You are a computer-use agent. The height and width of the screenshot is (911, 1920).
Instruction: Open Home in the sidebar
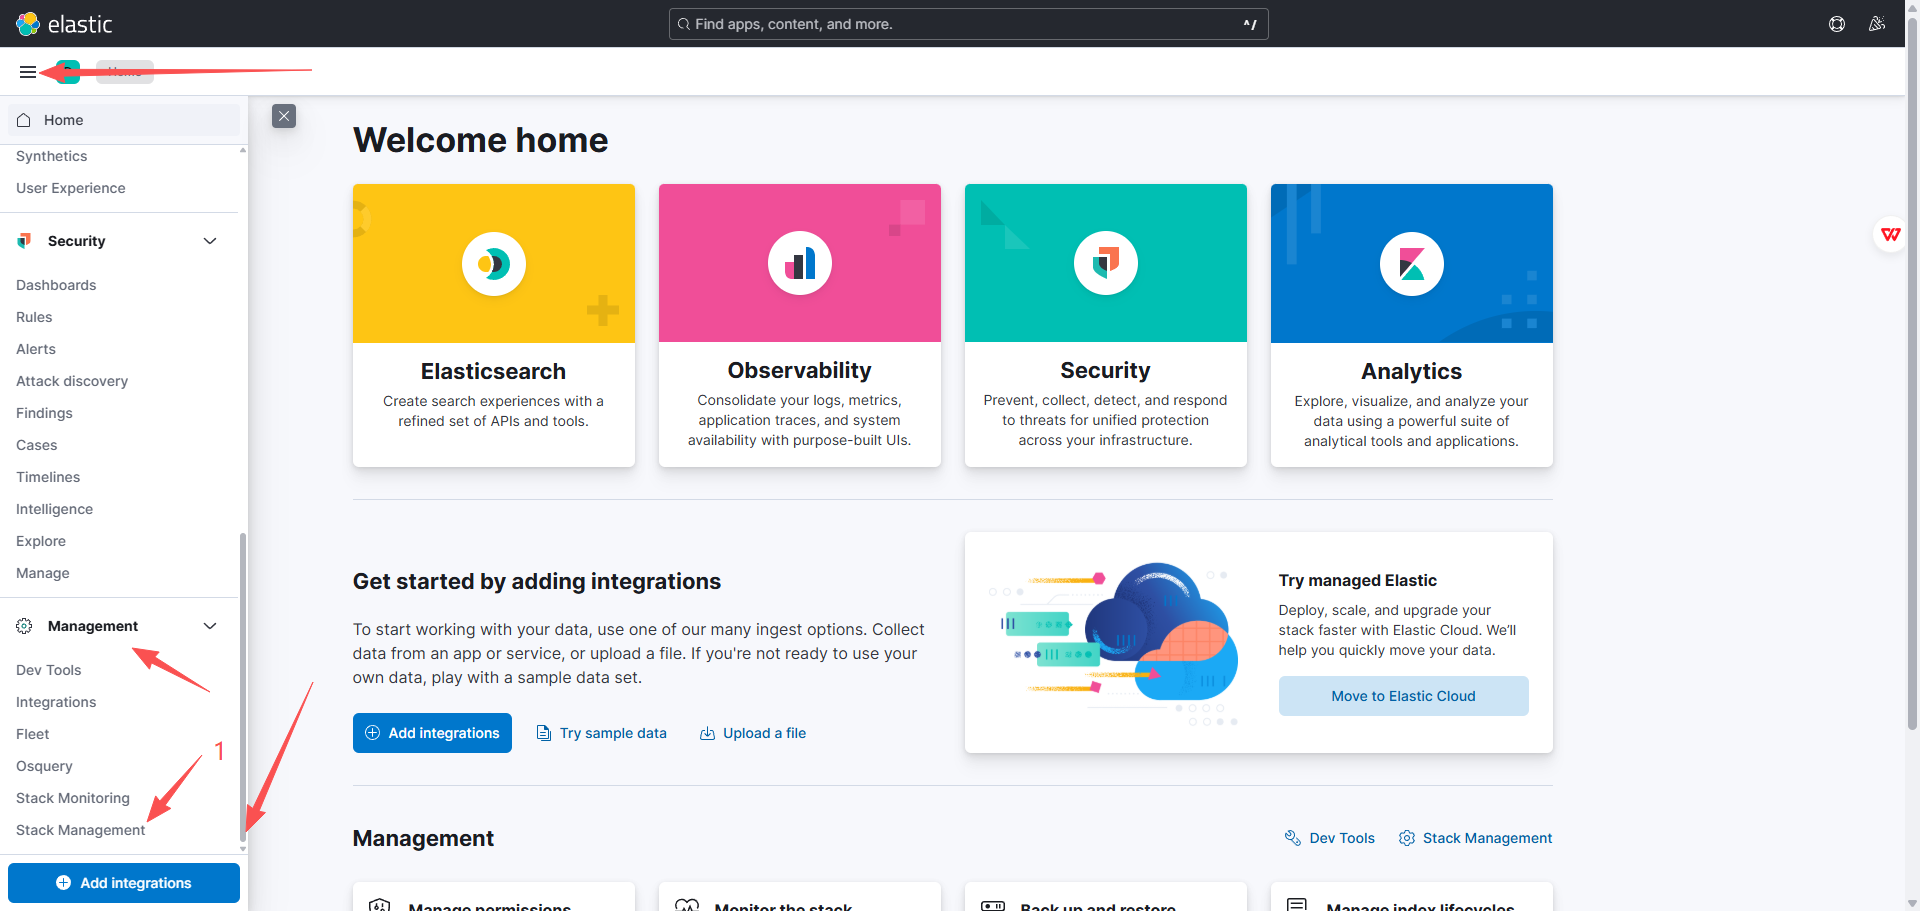tap(124, 120)
